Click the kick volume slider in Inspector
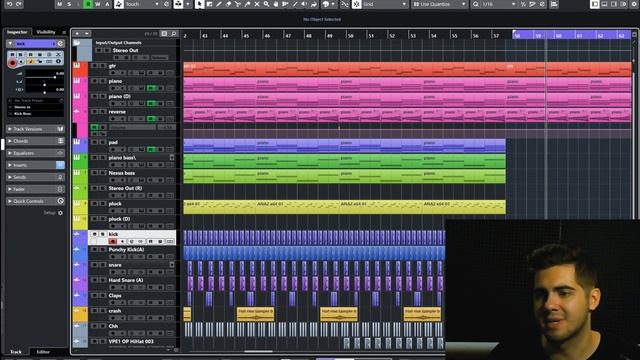Screen dimensions: 640x360 pos(45,77)
